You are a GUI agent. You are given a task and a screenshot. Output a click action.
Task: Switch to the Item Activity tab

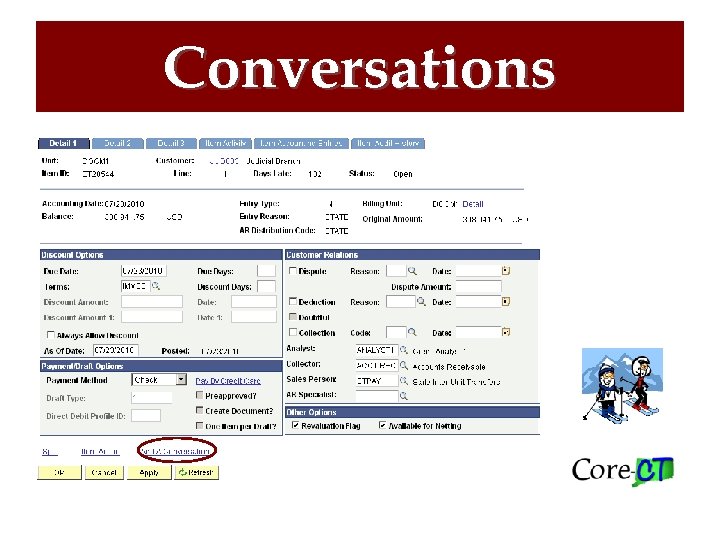click(225, 143)
